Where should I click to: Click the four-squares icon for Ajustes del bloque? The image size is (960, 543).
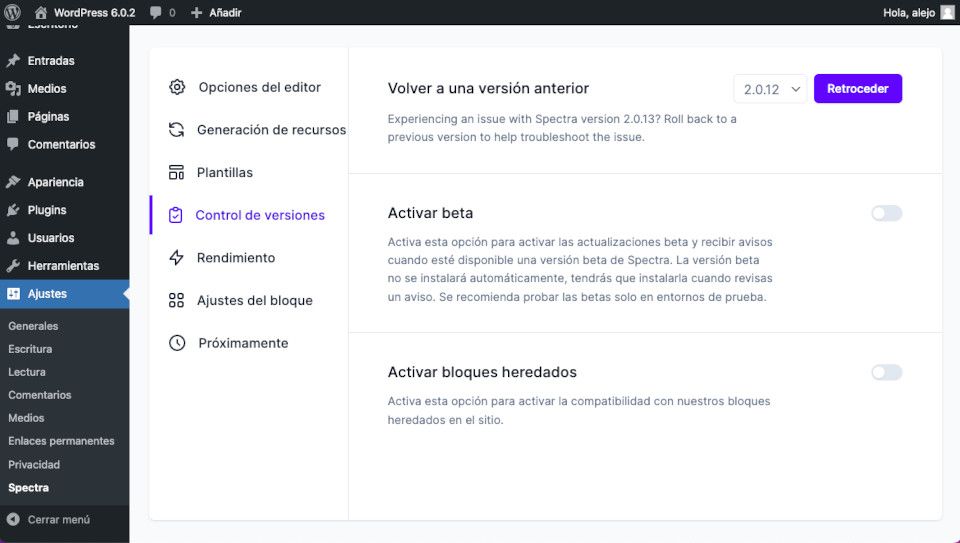(176, 301)
